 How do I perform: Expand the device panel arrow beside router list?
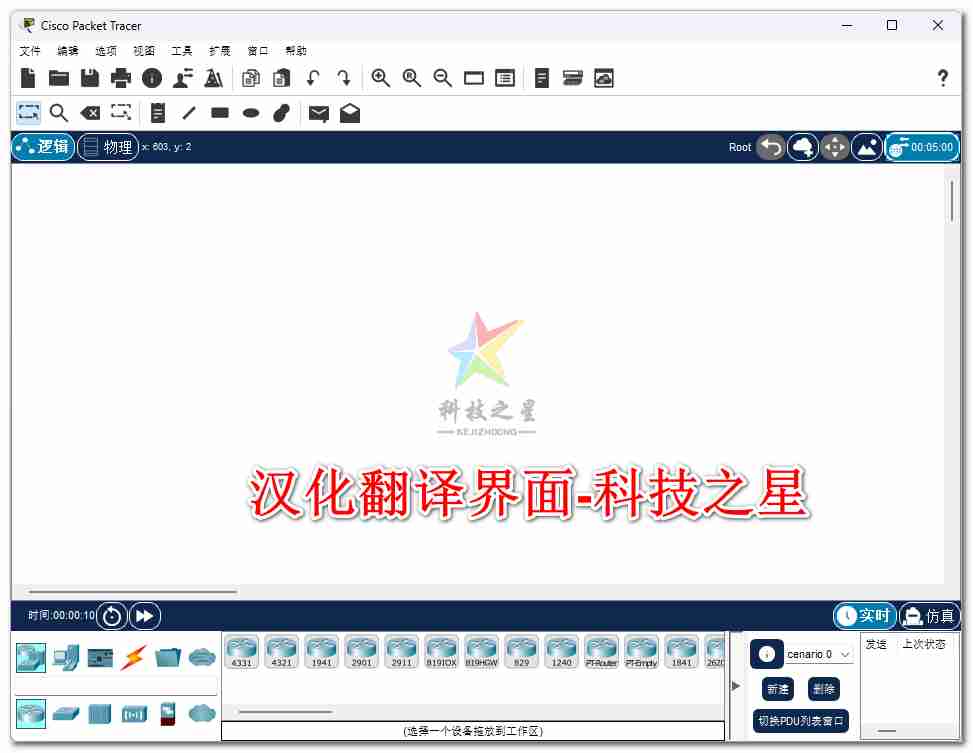[x=735, y=685]
